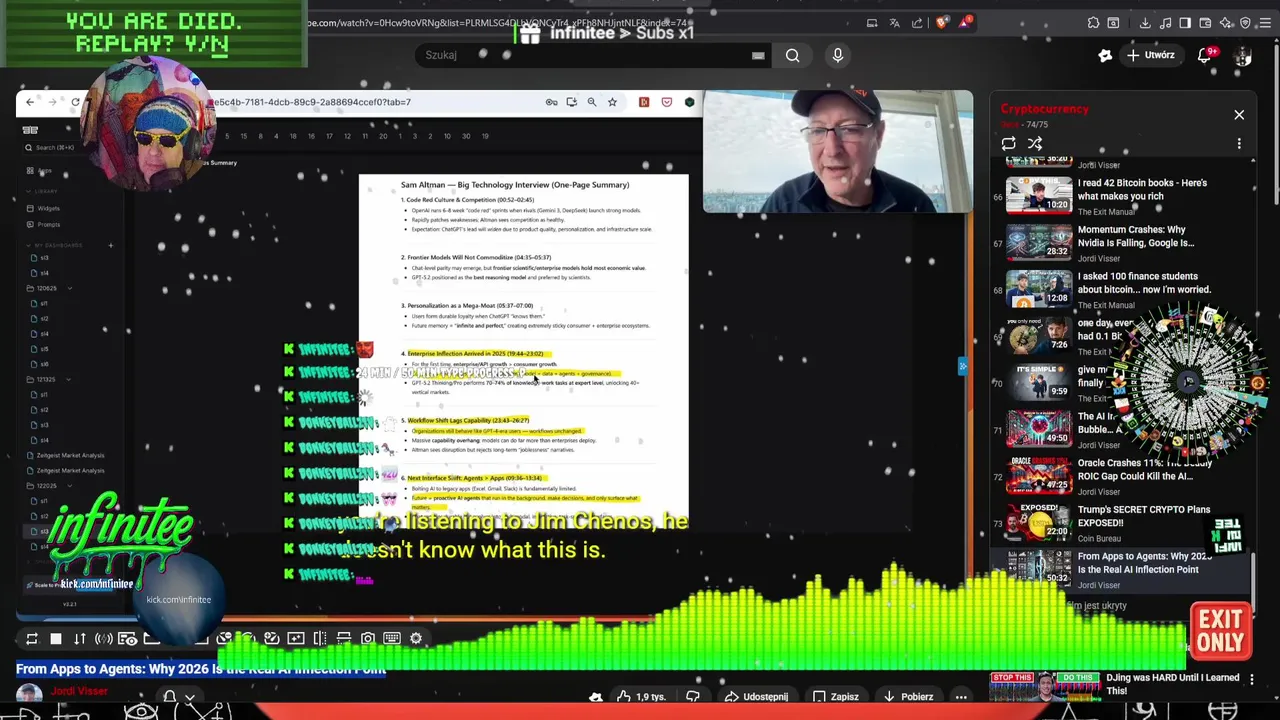
Task: Click reverse-order arrows icon in player toolbar
Action: [80, 639]
